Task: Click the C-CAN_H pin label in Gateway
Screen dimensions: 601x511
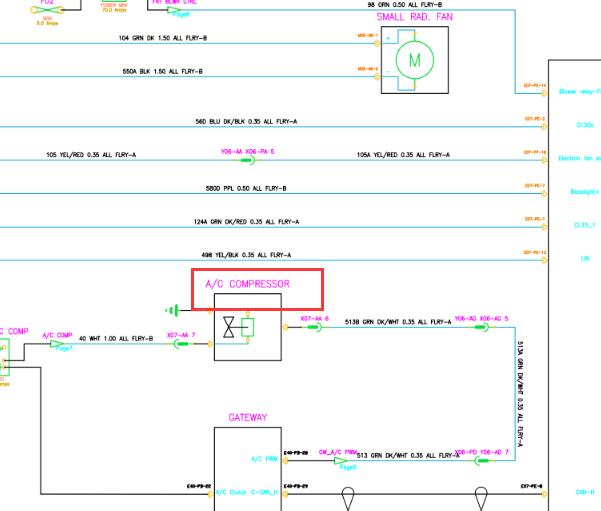Action: pyautogui.click(x=264, y=492)
